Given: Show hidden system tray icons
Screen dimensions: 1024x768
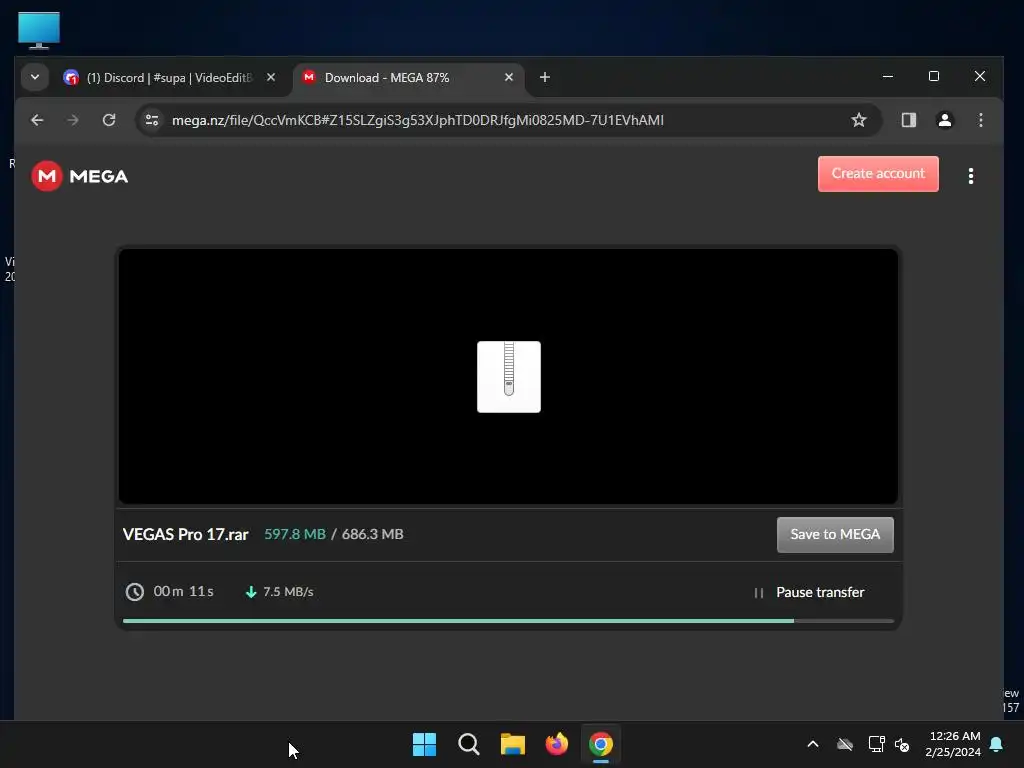Looking at the screenshot, I should pos(812,744).
